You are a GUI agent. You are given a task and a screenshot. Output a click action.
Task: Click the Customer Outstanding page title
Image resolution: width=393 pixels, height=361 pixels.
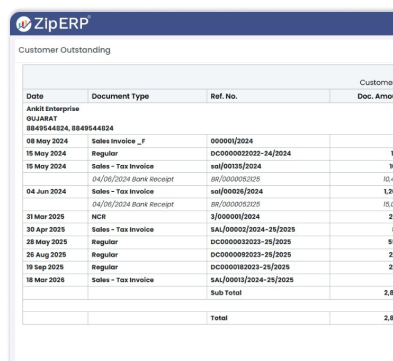coord(64,50)
